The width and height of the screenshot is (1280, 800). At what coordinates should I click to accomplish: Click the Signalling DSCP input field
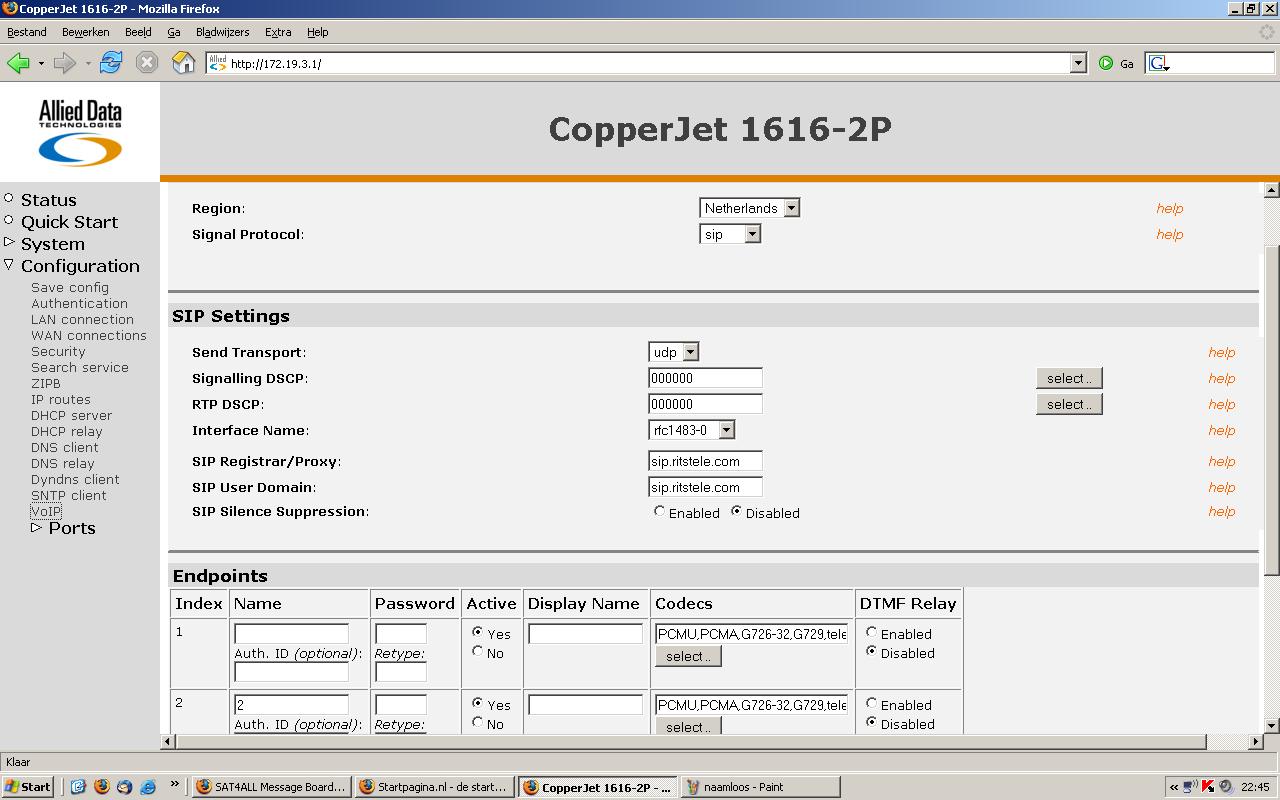705,378
